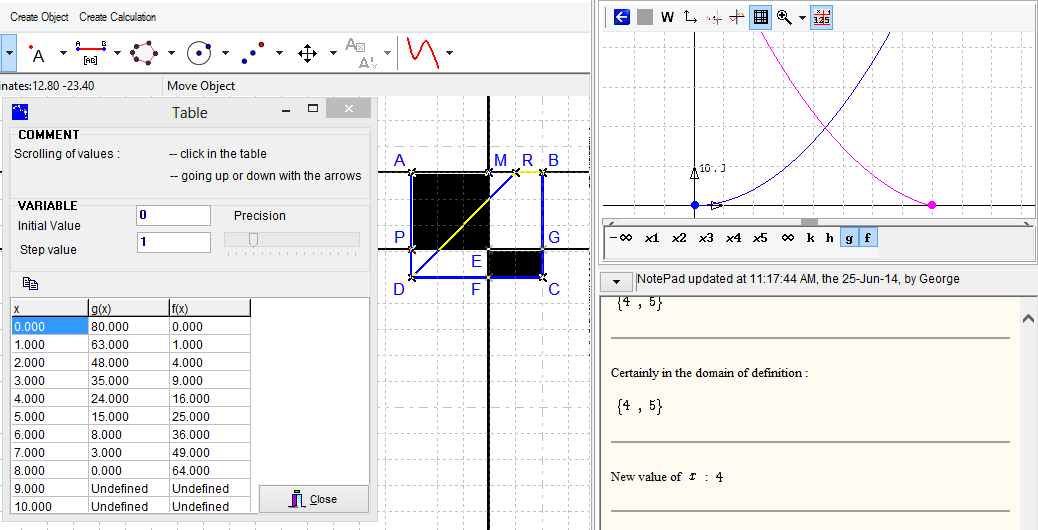
Task: Select the segment AB tool
Action: point(91,53)
